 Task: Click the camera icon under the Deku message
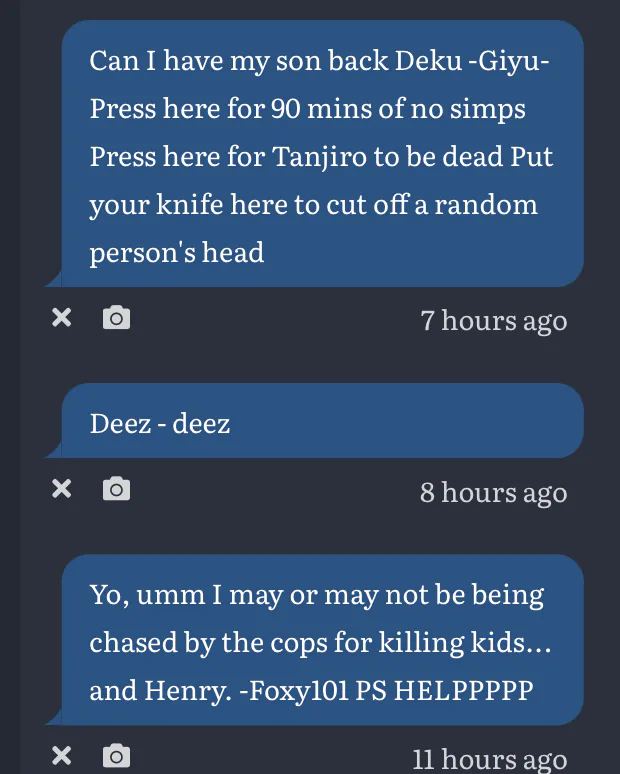pos(117,318)
